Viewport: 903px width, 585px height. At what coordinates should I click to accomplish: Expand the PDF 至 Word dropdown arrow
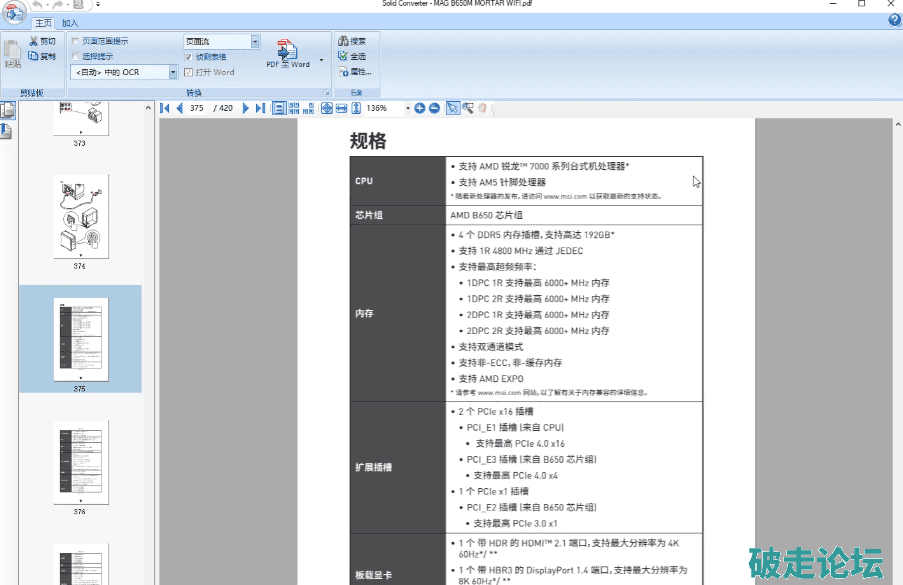(x=321, y=60)
